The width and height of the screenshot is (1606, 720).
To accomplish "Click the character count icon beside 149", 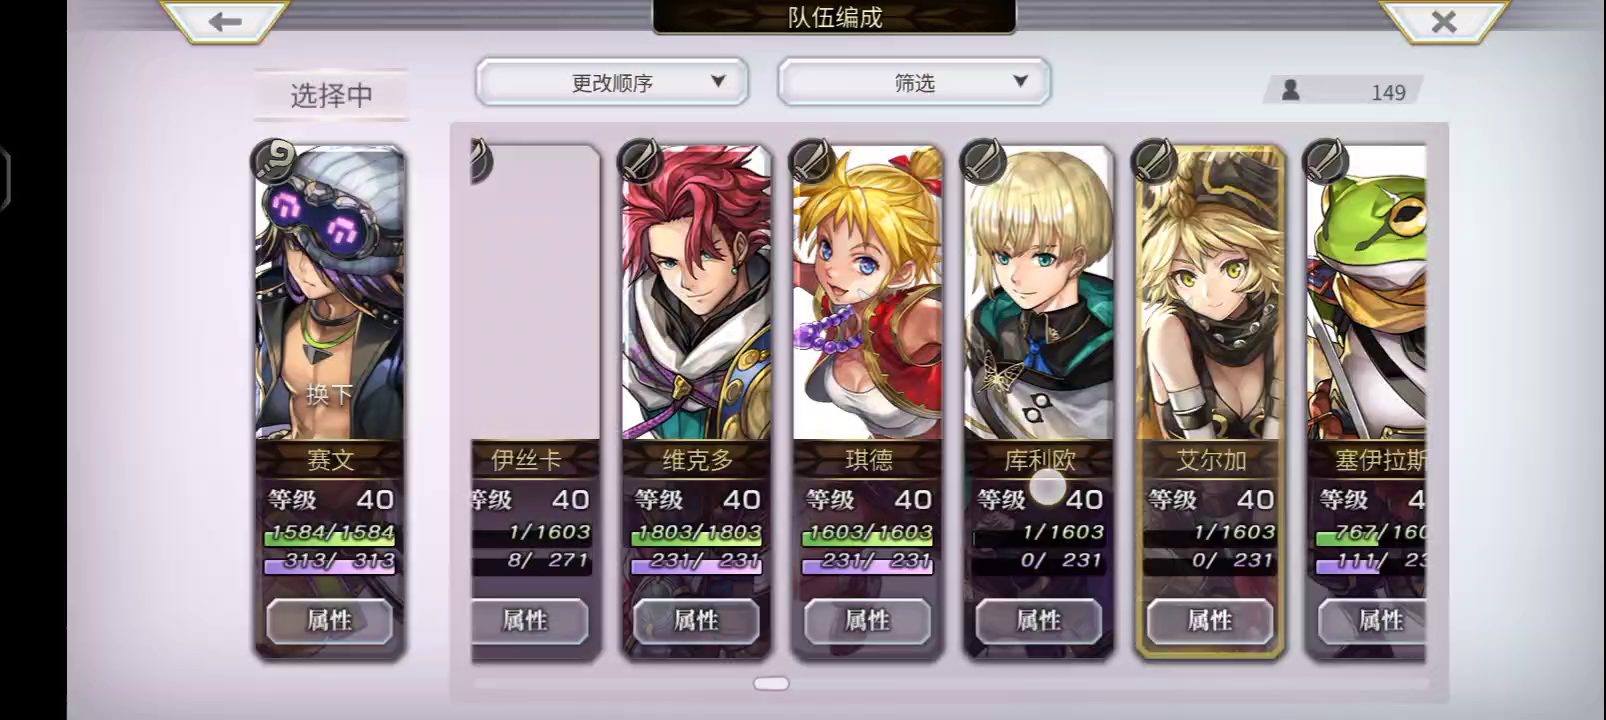I will (1291, 90).
